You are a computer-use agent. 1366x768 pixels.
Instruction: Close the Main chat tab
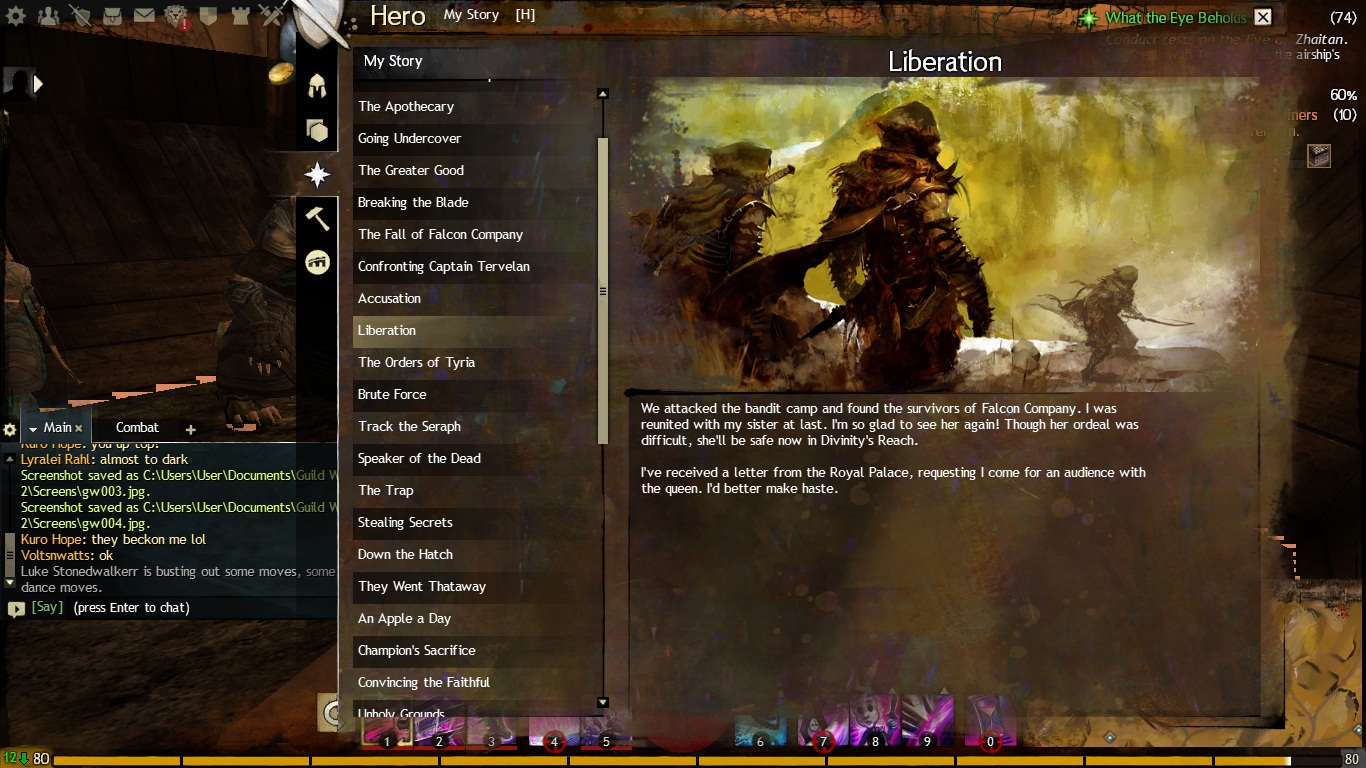pos(79,429)
